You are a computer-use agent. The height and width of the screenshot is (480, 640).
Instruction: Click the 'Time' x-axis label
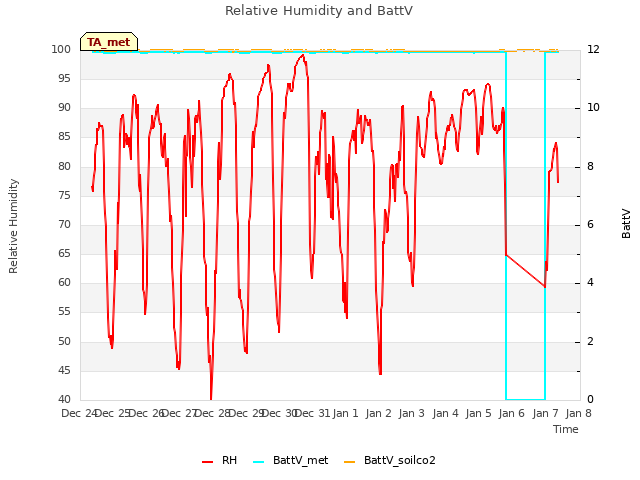click(566, 429)
